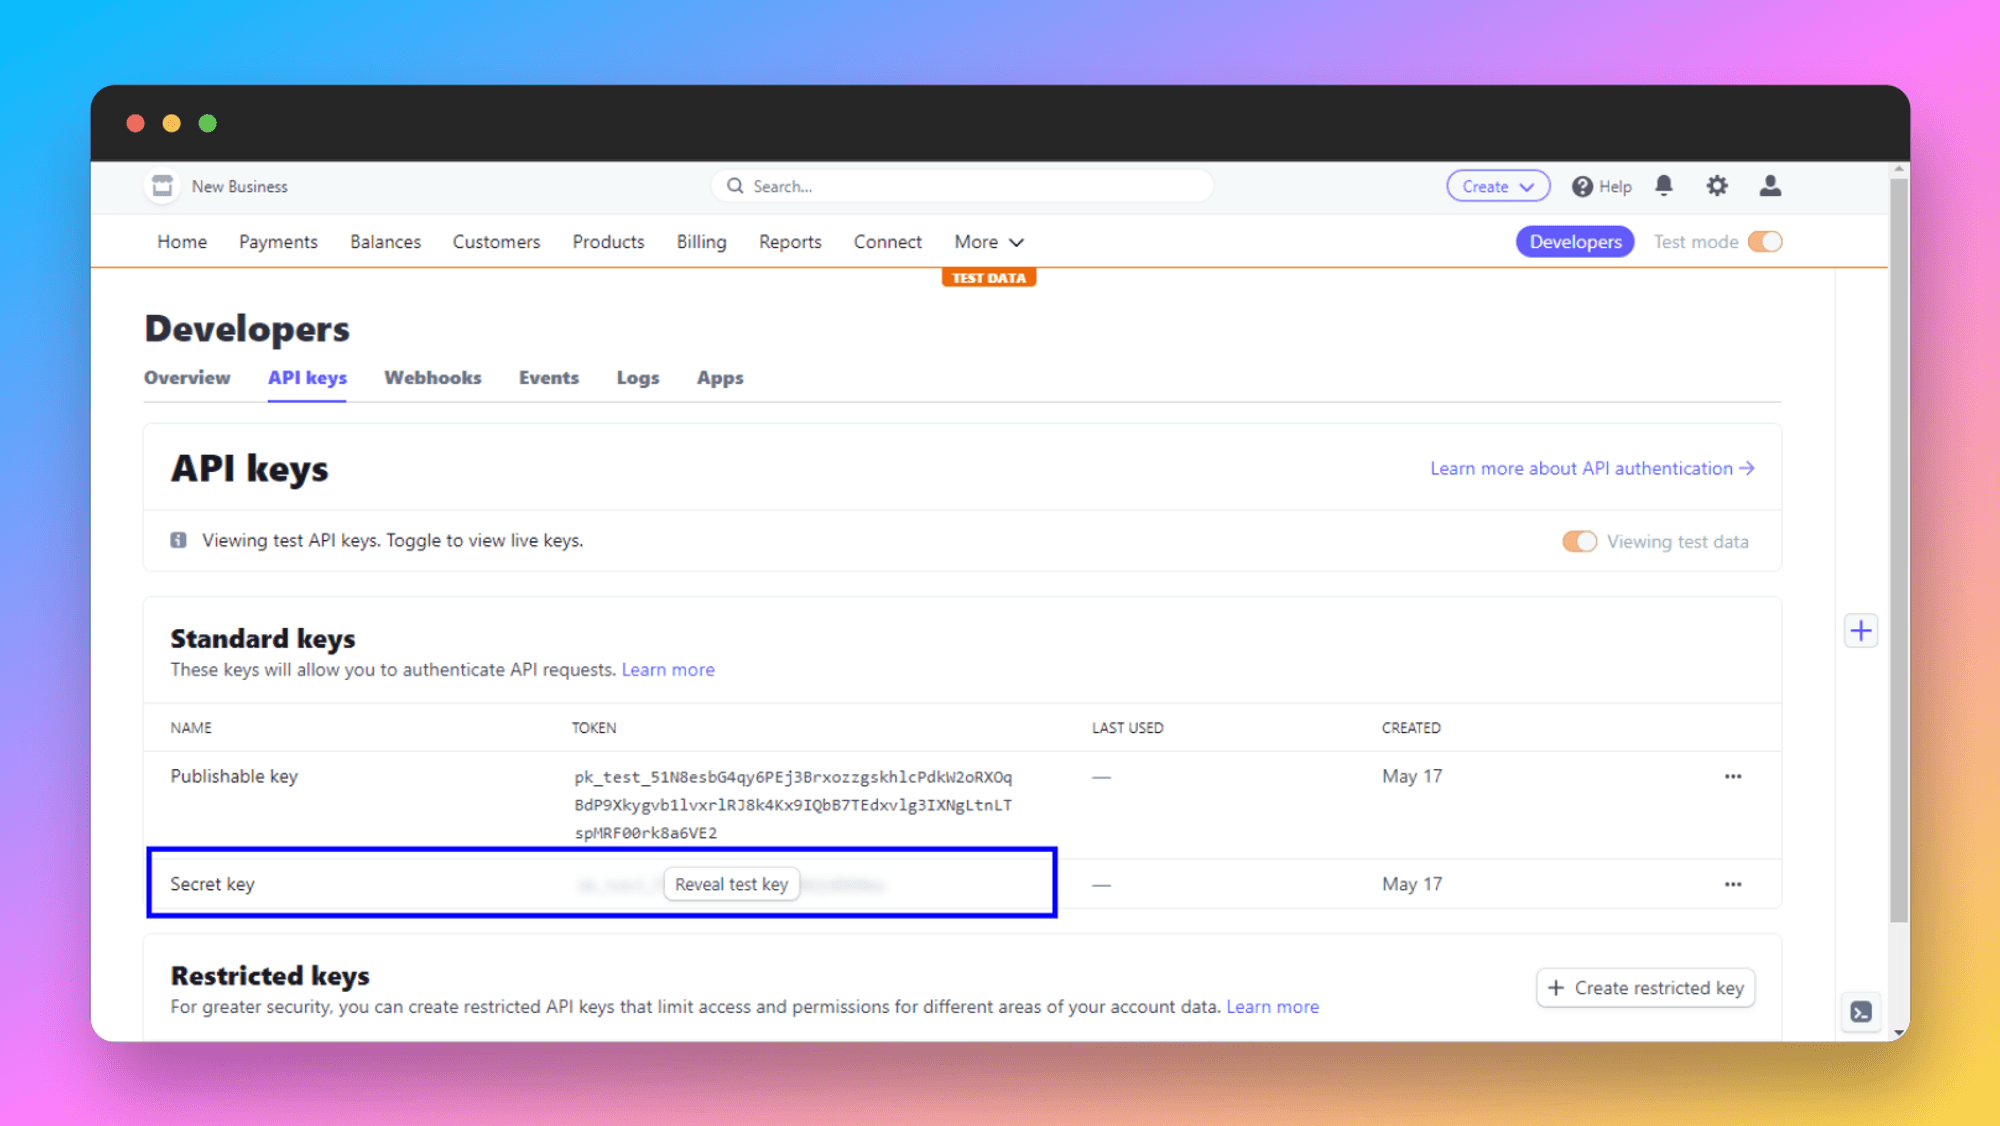Switch to the Webhooks tab
This screenshot has width=2000, height=1126.
point(432,378)
